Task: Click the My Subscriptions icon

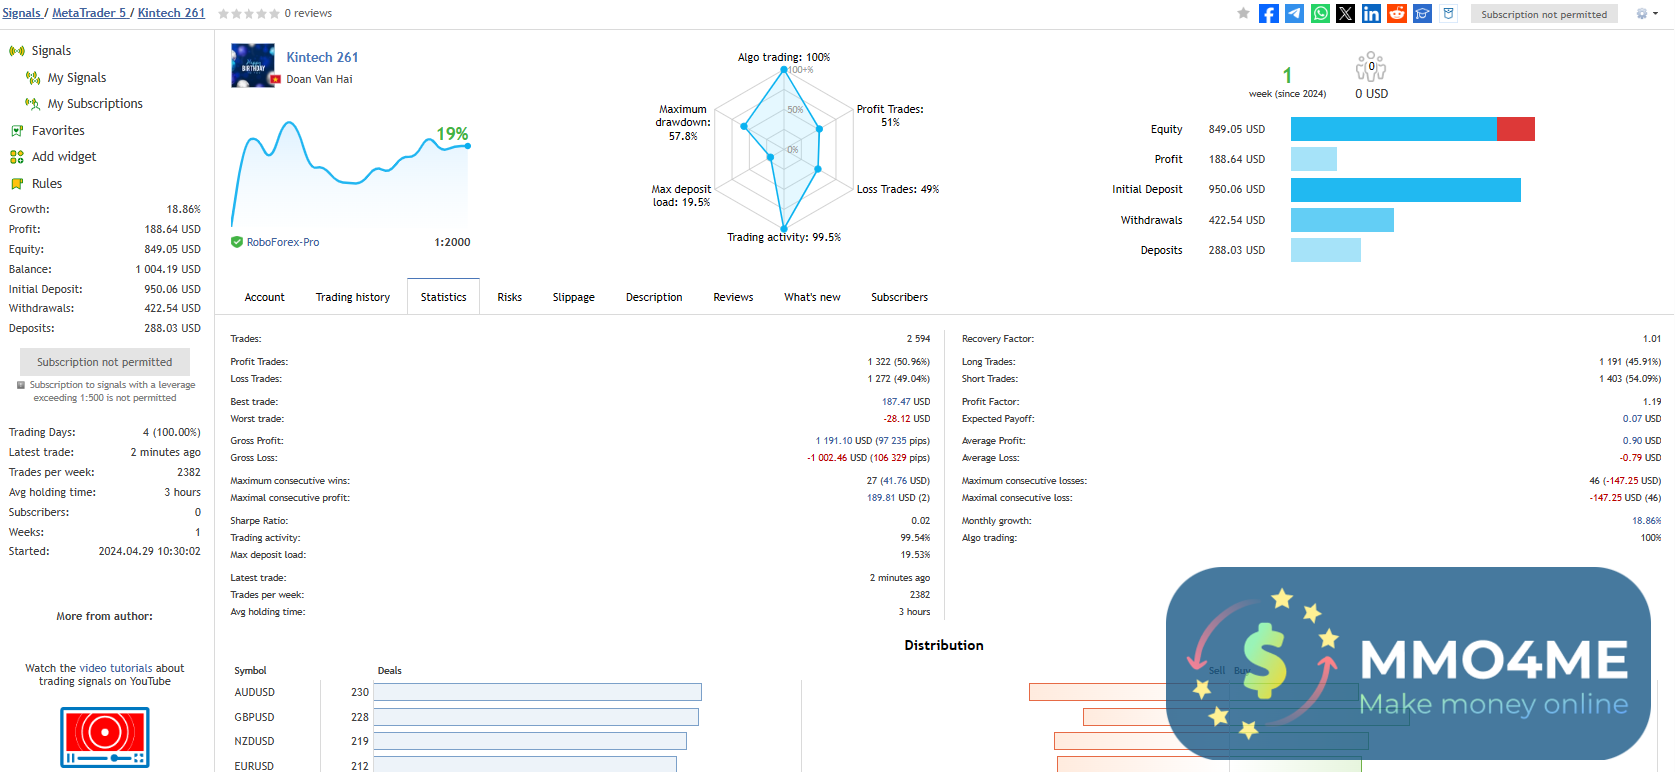Action: coord(33,104)
